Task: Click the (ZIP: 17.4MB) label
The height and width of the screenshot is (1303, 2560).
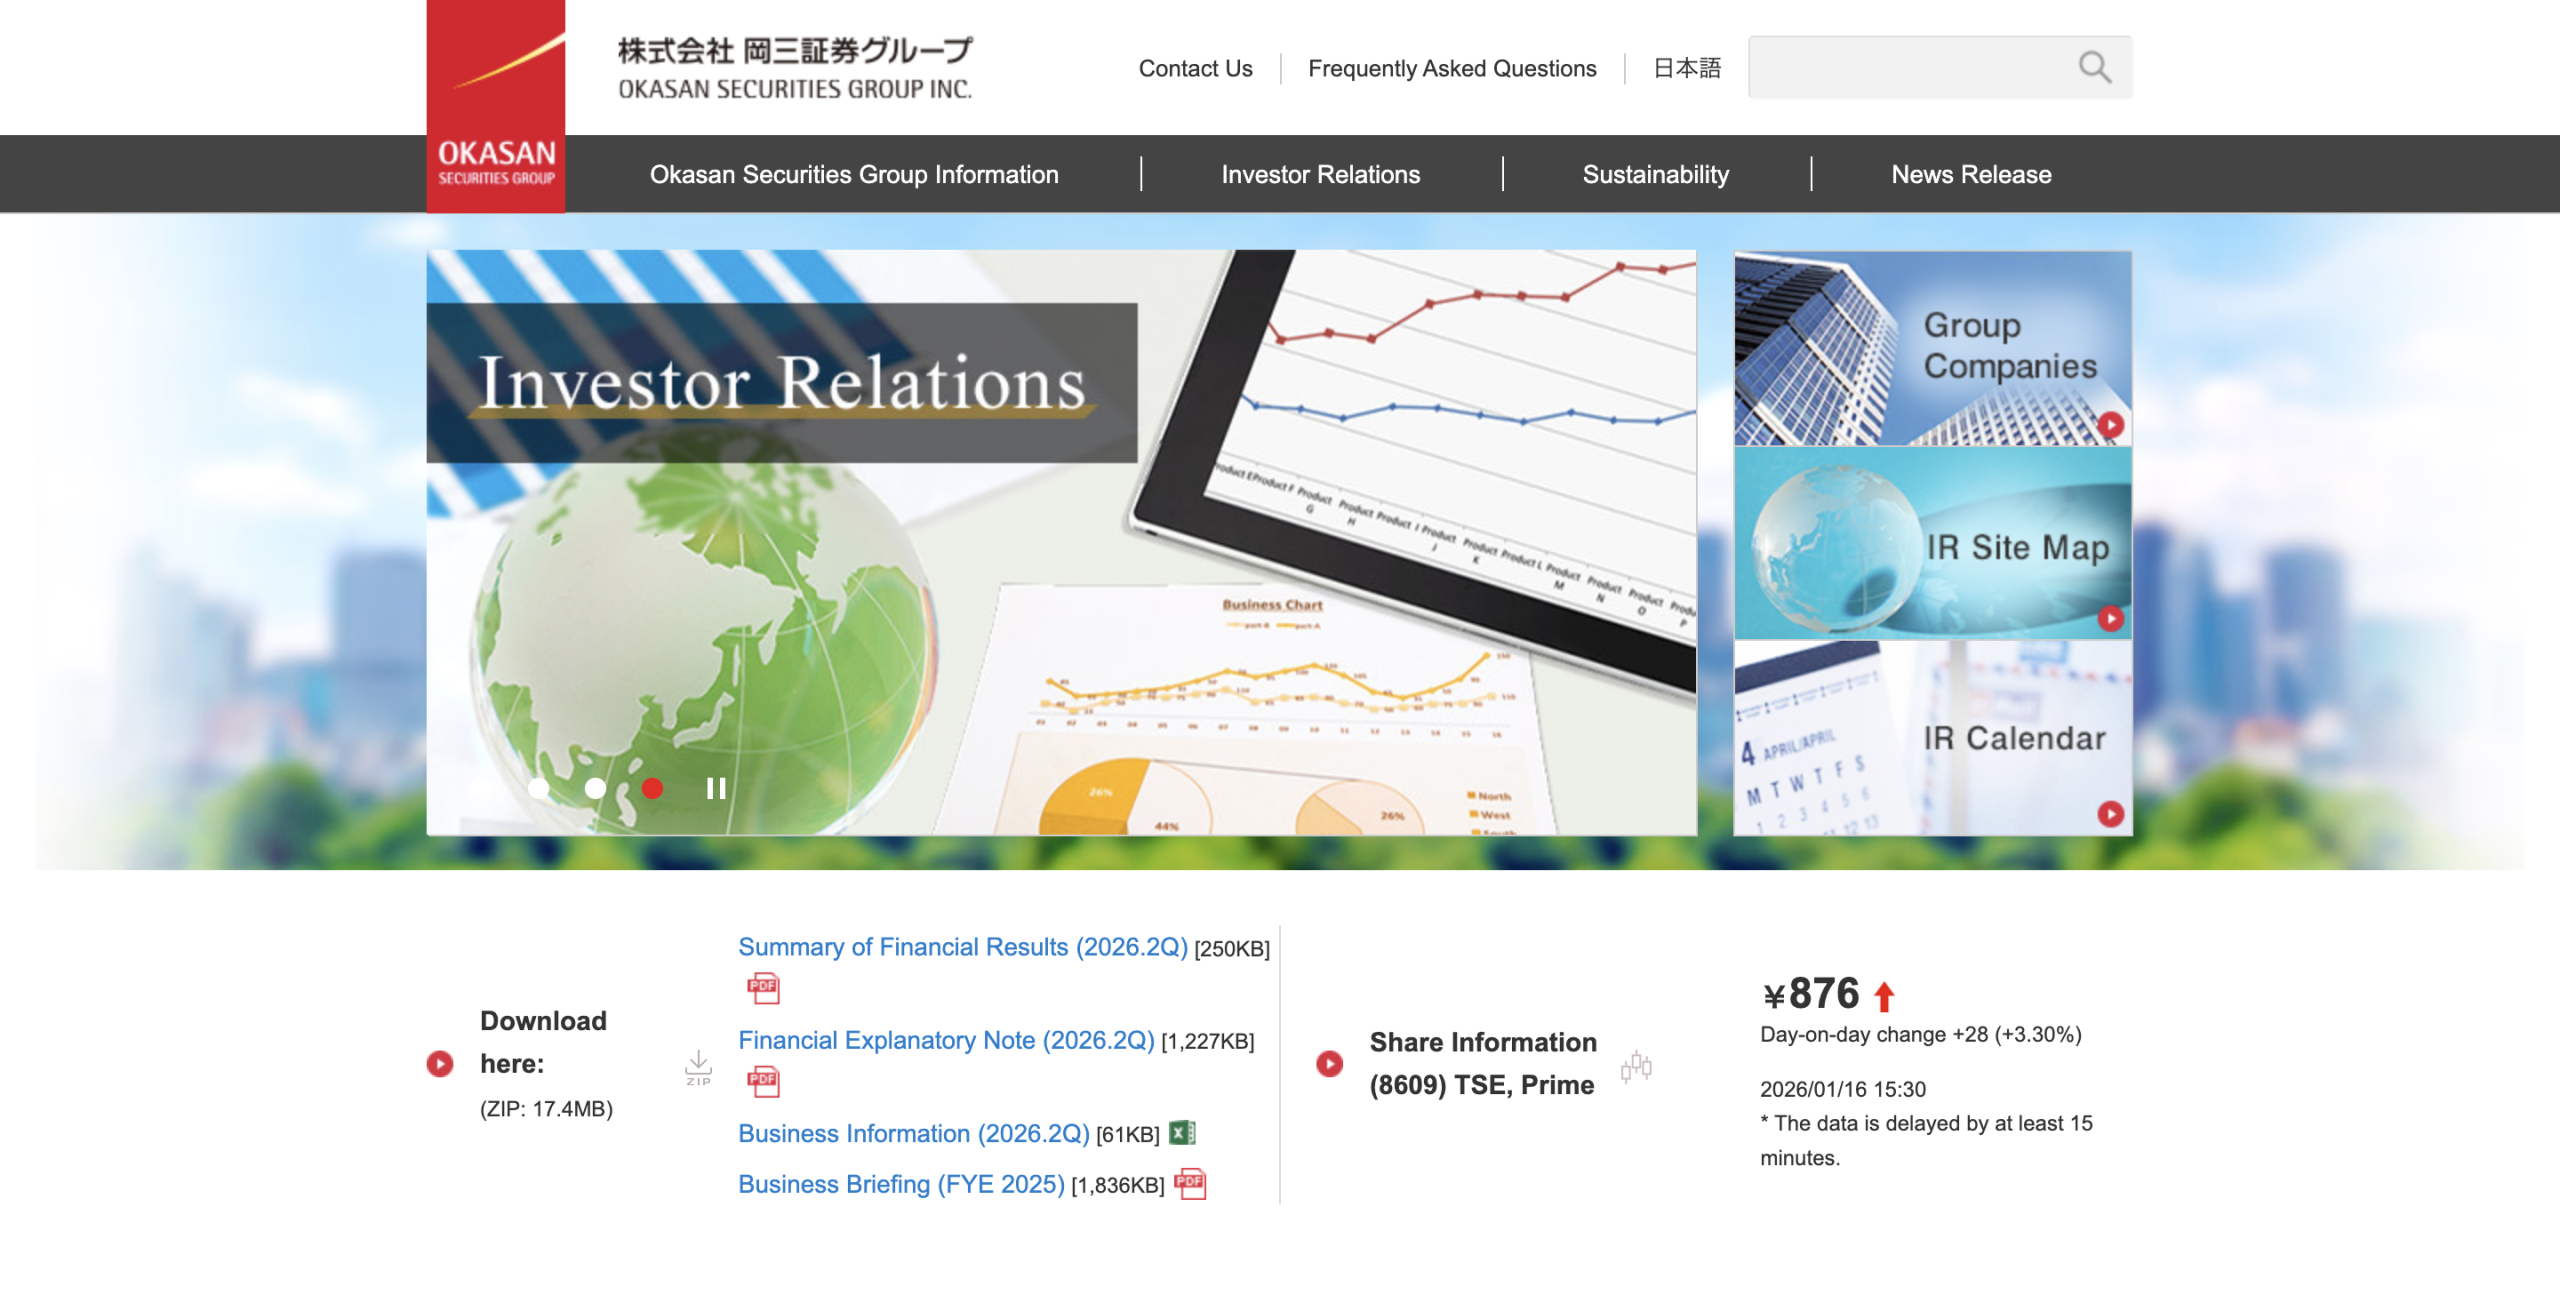Action: 546,1109
